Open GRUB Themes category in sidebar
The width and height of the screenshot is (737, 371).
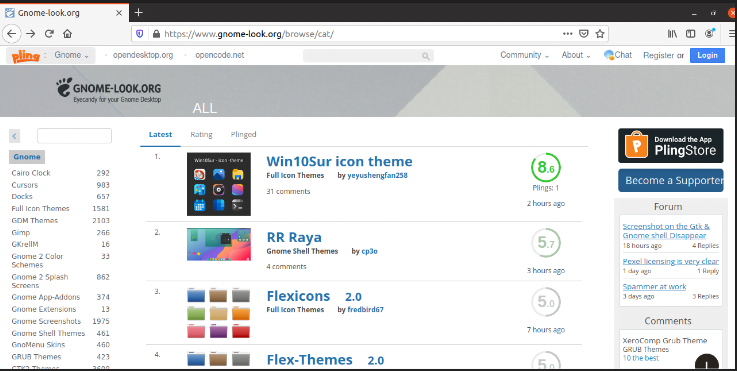(36, 357)
